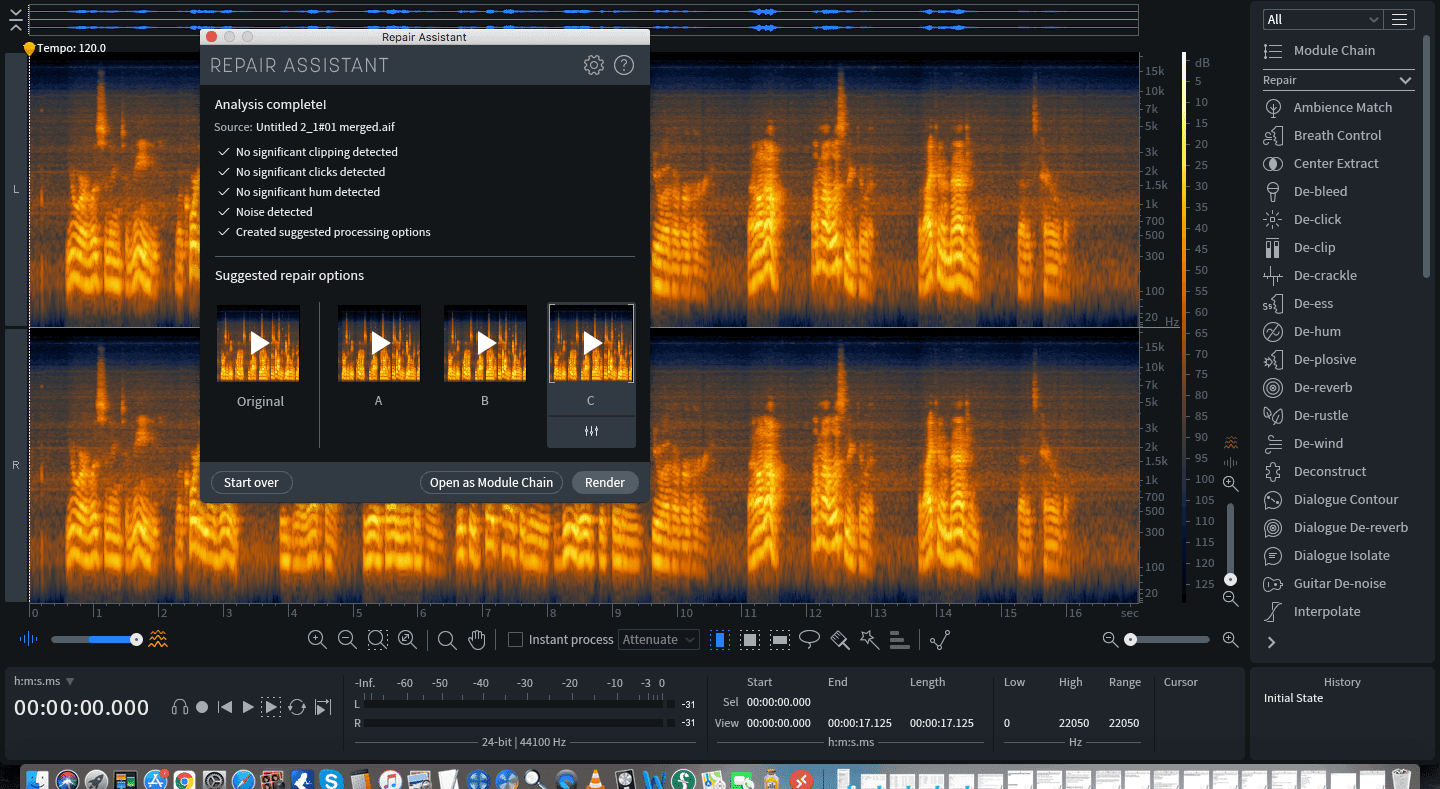Click the record button in transport
Image resolution: width=1440 pixels, height=789 pixels.
202,707
